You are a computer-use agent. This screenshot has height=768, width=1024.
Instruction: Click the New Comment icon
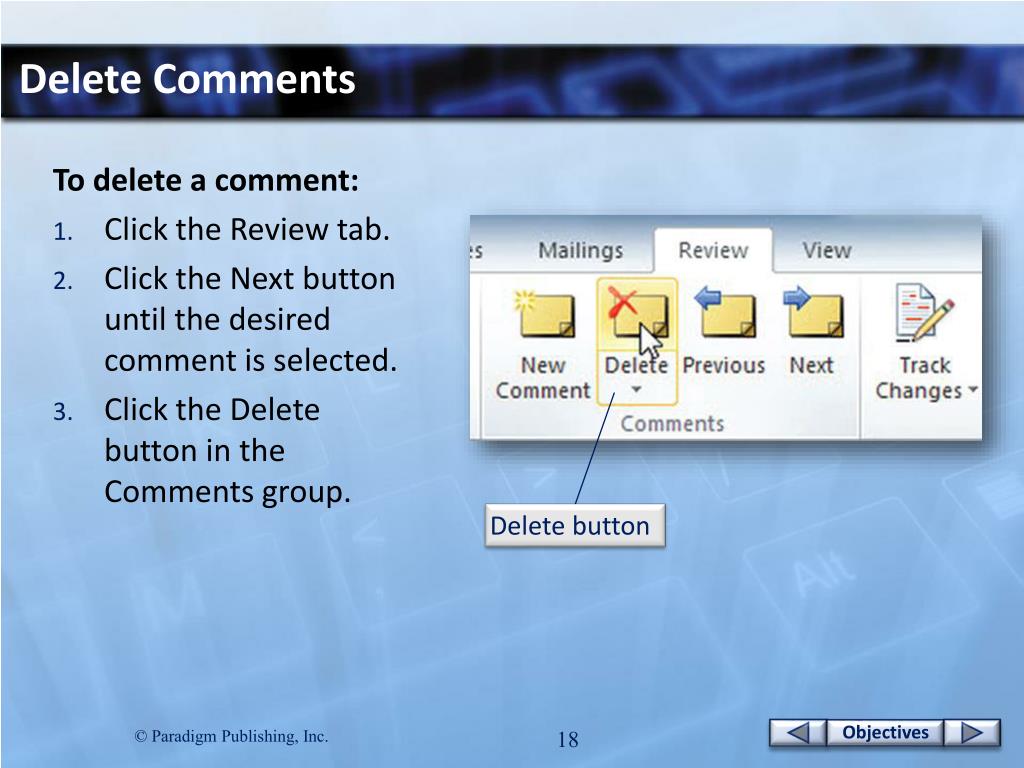545,315
